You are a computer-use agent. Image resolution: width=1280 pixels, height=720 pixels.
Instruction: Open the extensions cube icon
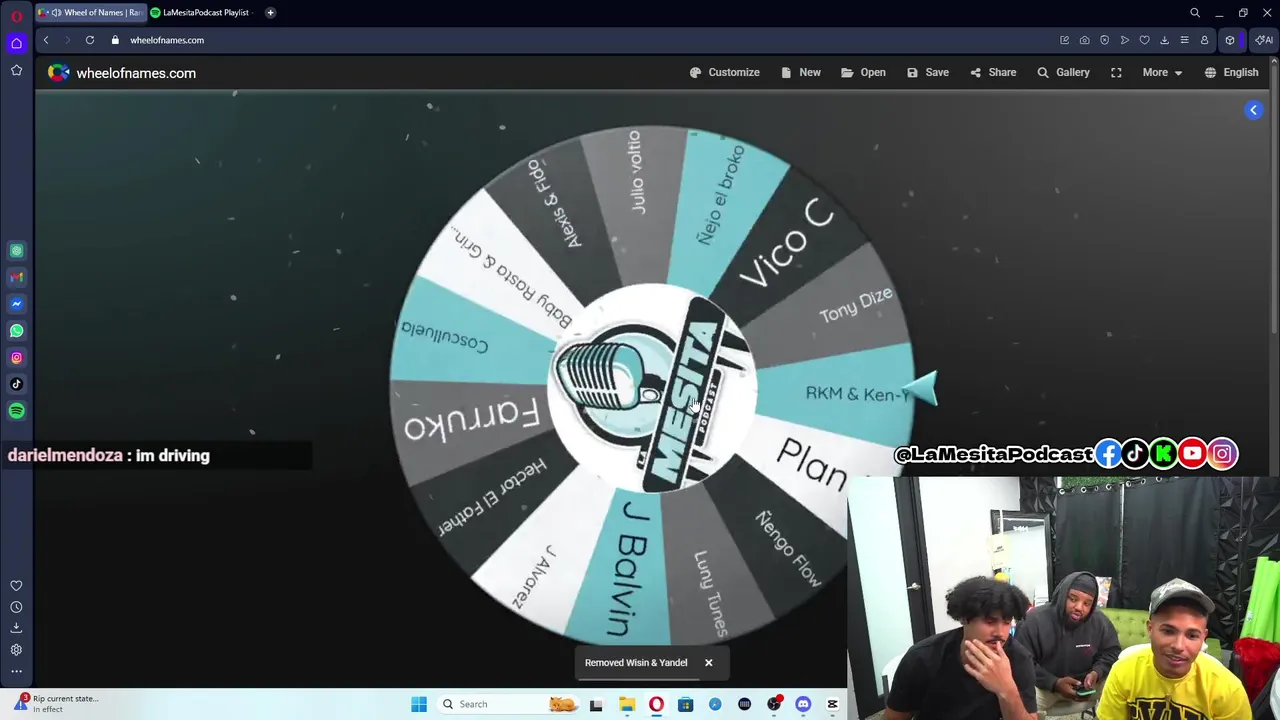point(1230,40)
